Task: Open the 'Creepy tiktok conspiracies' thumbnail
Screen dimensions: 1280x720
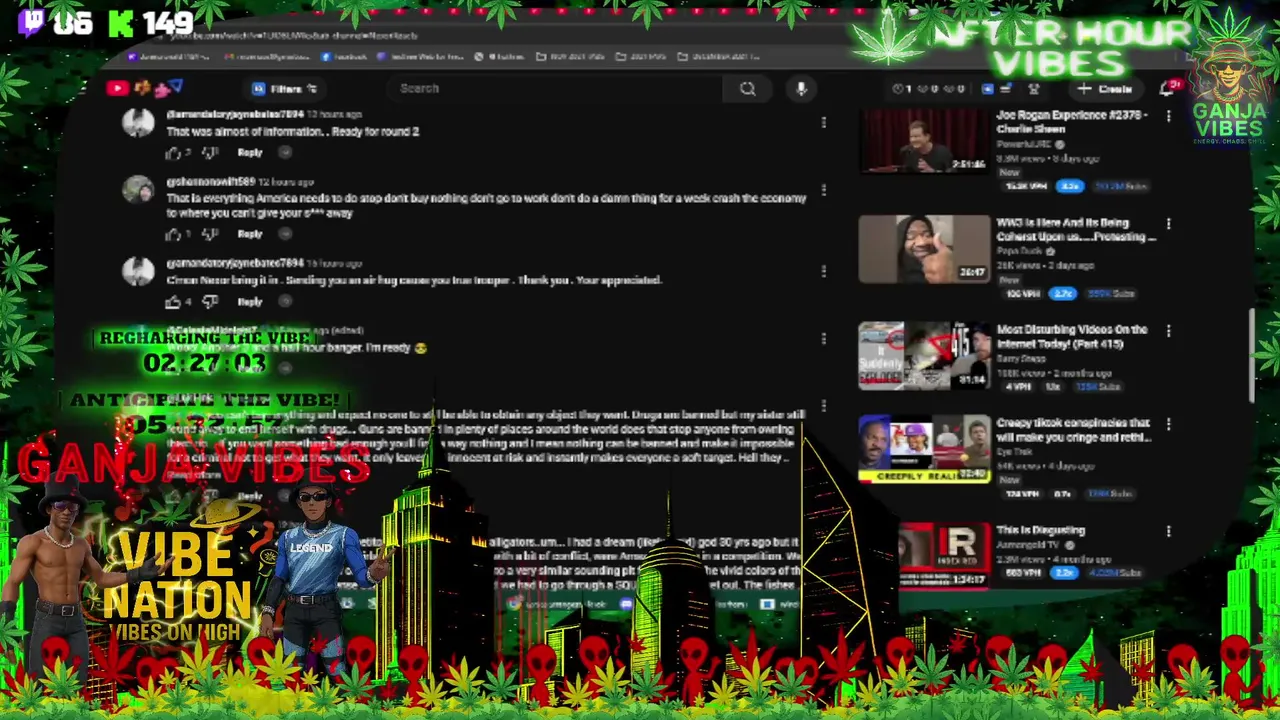Action: (924, 448)
